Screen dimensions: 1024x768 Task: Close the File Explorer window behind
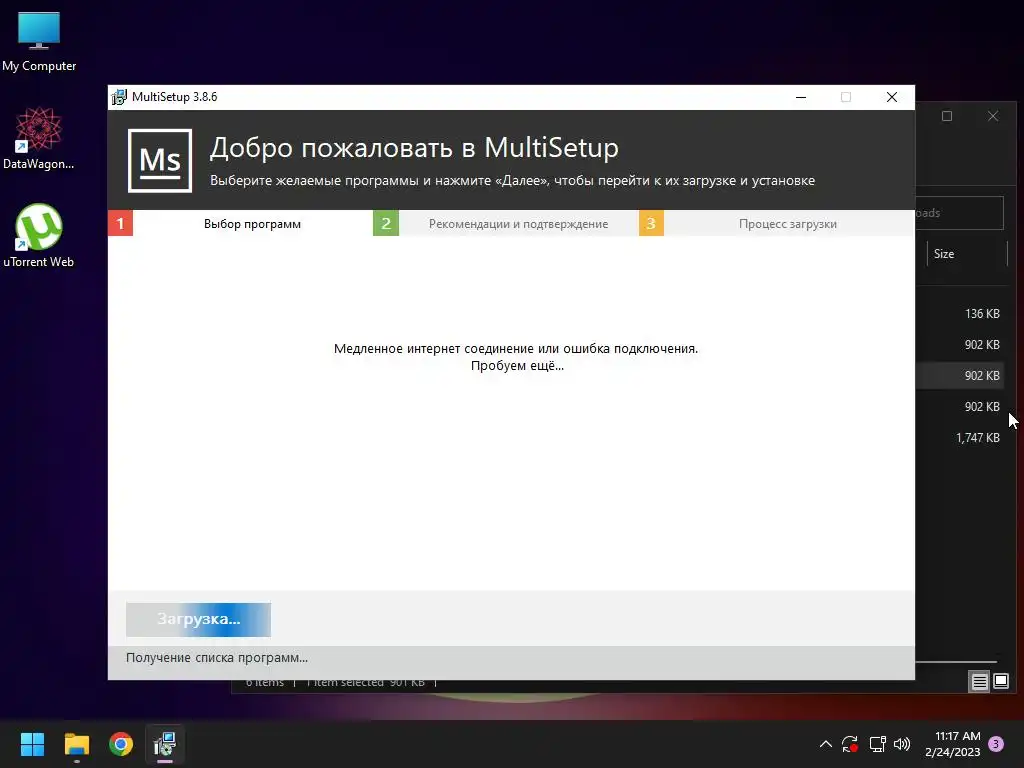point(993,116)
